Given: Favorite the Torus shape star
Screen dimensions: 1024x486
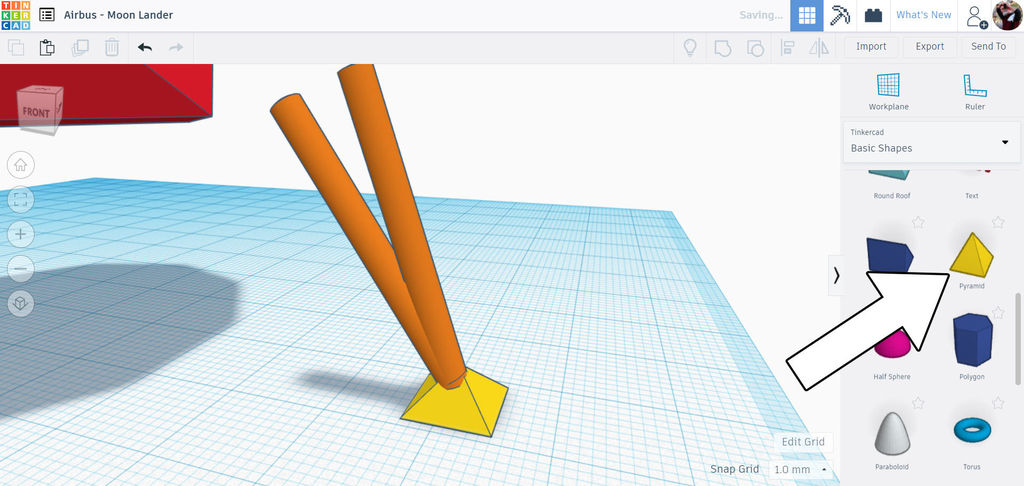Looking at the screenshot, I should 998,403.
